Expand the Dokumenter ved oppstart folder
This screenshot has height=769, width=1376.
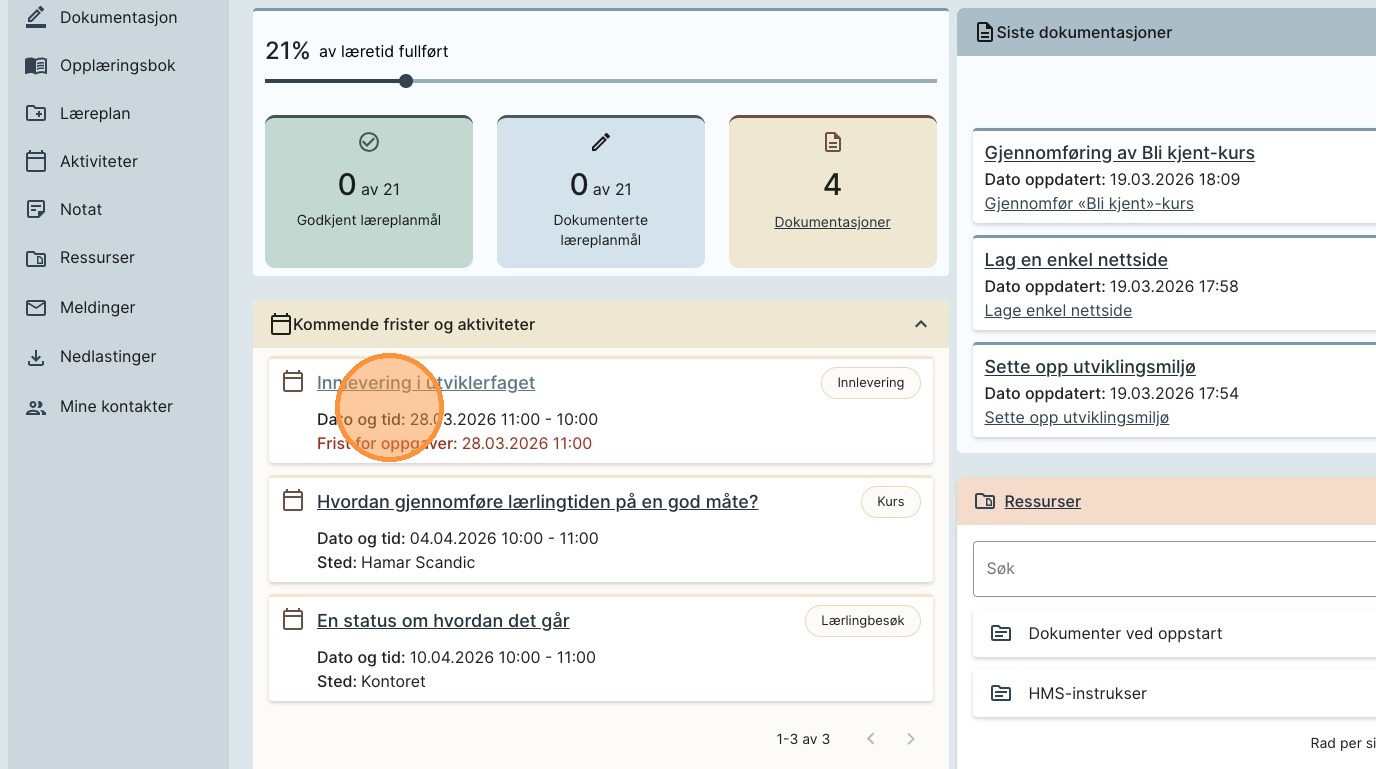pyautogui.click(x=1125, y=634)
